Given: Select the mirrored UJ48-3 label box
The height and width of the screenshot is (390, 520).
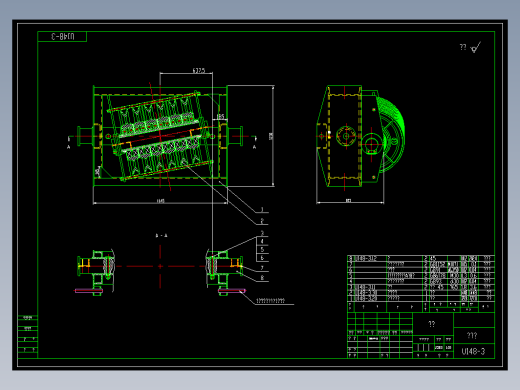Looking at the screenshot, I should click(62, 36).
